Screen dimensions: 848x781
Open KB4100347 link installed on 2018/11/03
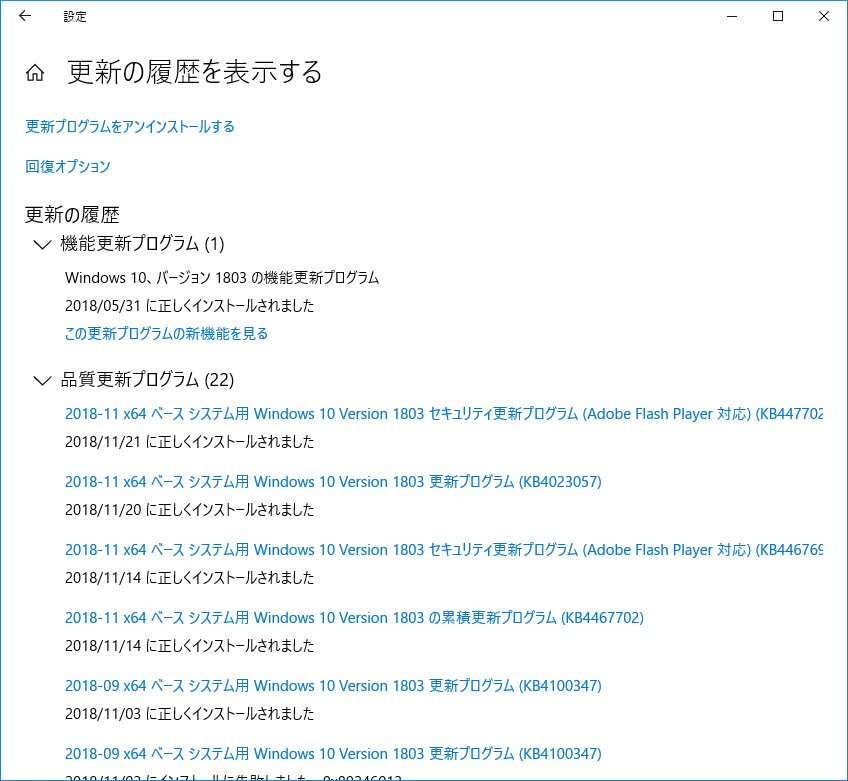(x=333, y=686)
